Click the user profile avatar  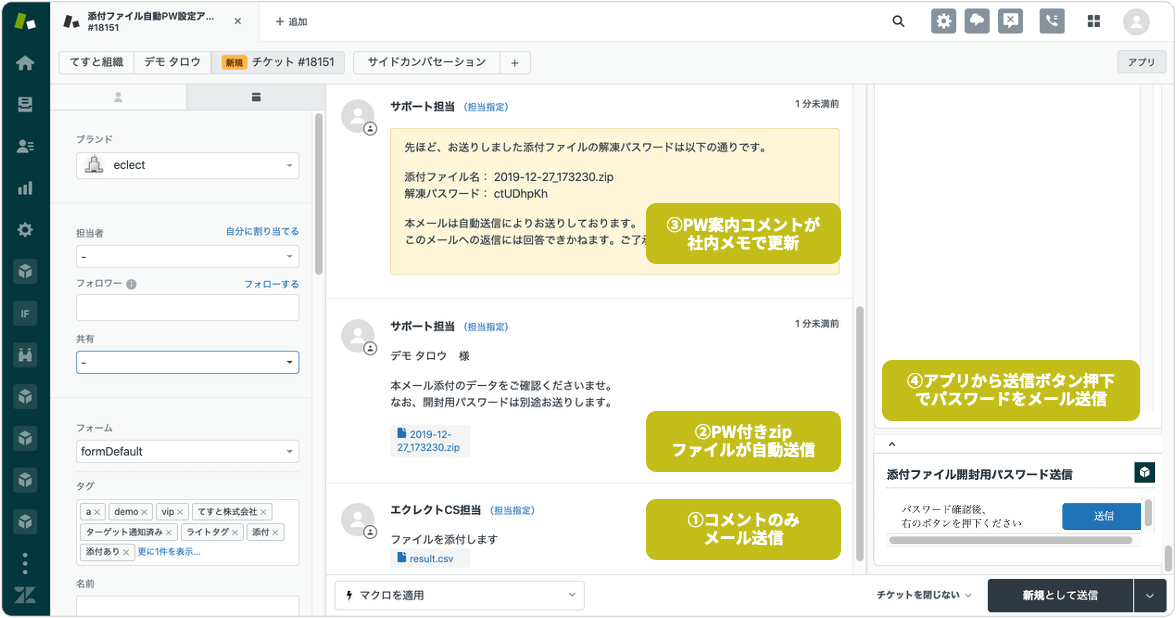tap(1136, 21)
